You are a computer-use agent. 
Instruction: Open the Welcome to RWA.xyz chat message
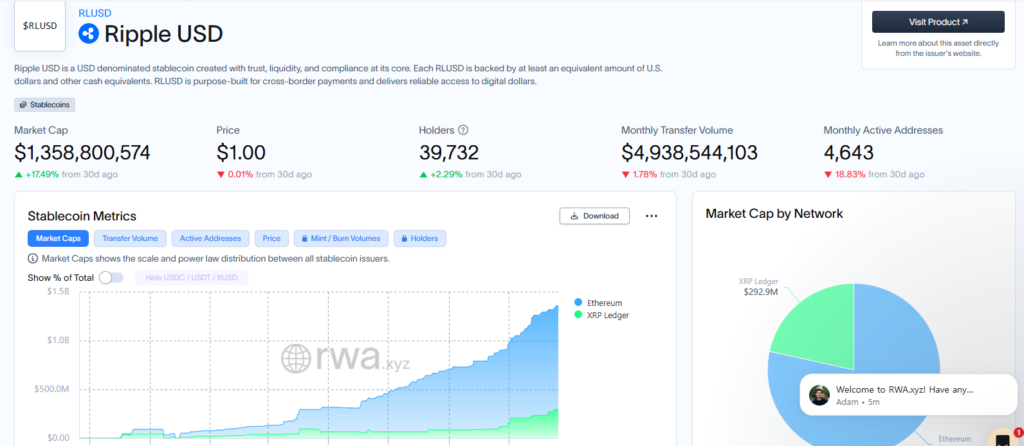(905, 389)
